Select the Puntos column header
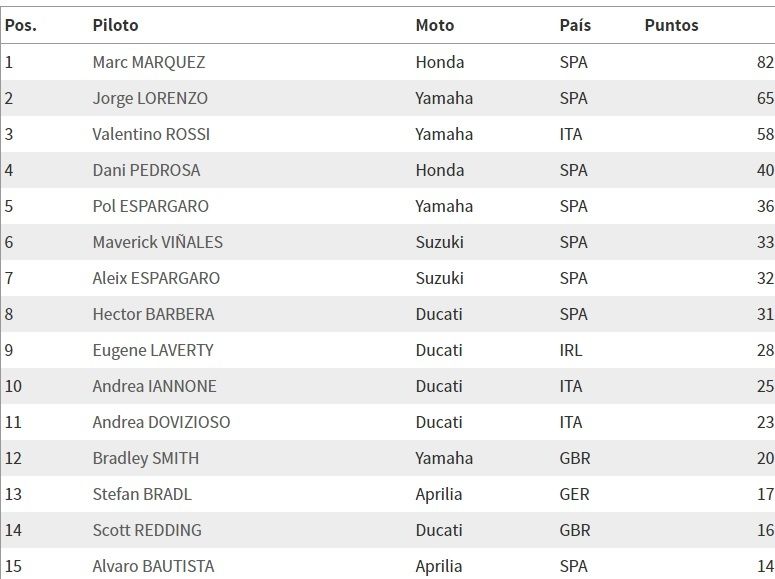This screenshot has height=579, width=775. click(x=671, y=25)
